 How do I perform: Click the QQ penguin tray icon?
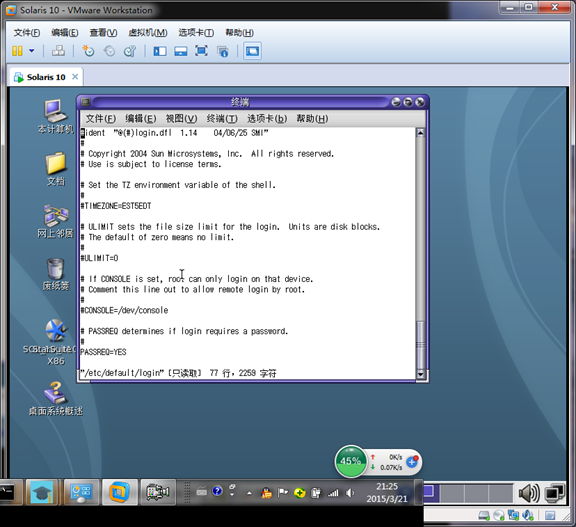(x=266, y=493)
